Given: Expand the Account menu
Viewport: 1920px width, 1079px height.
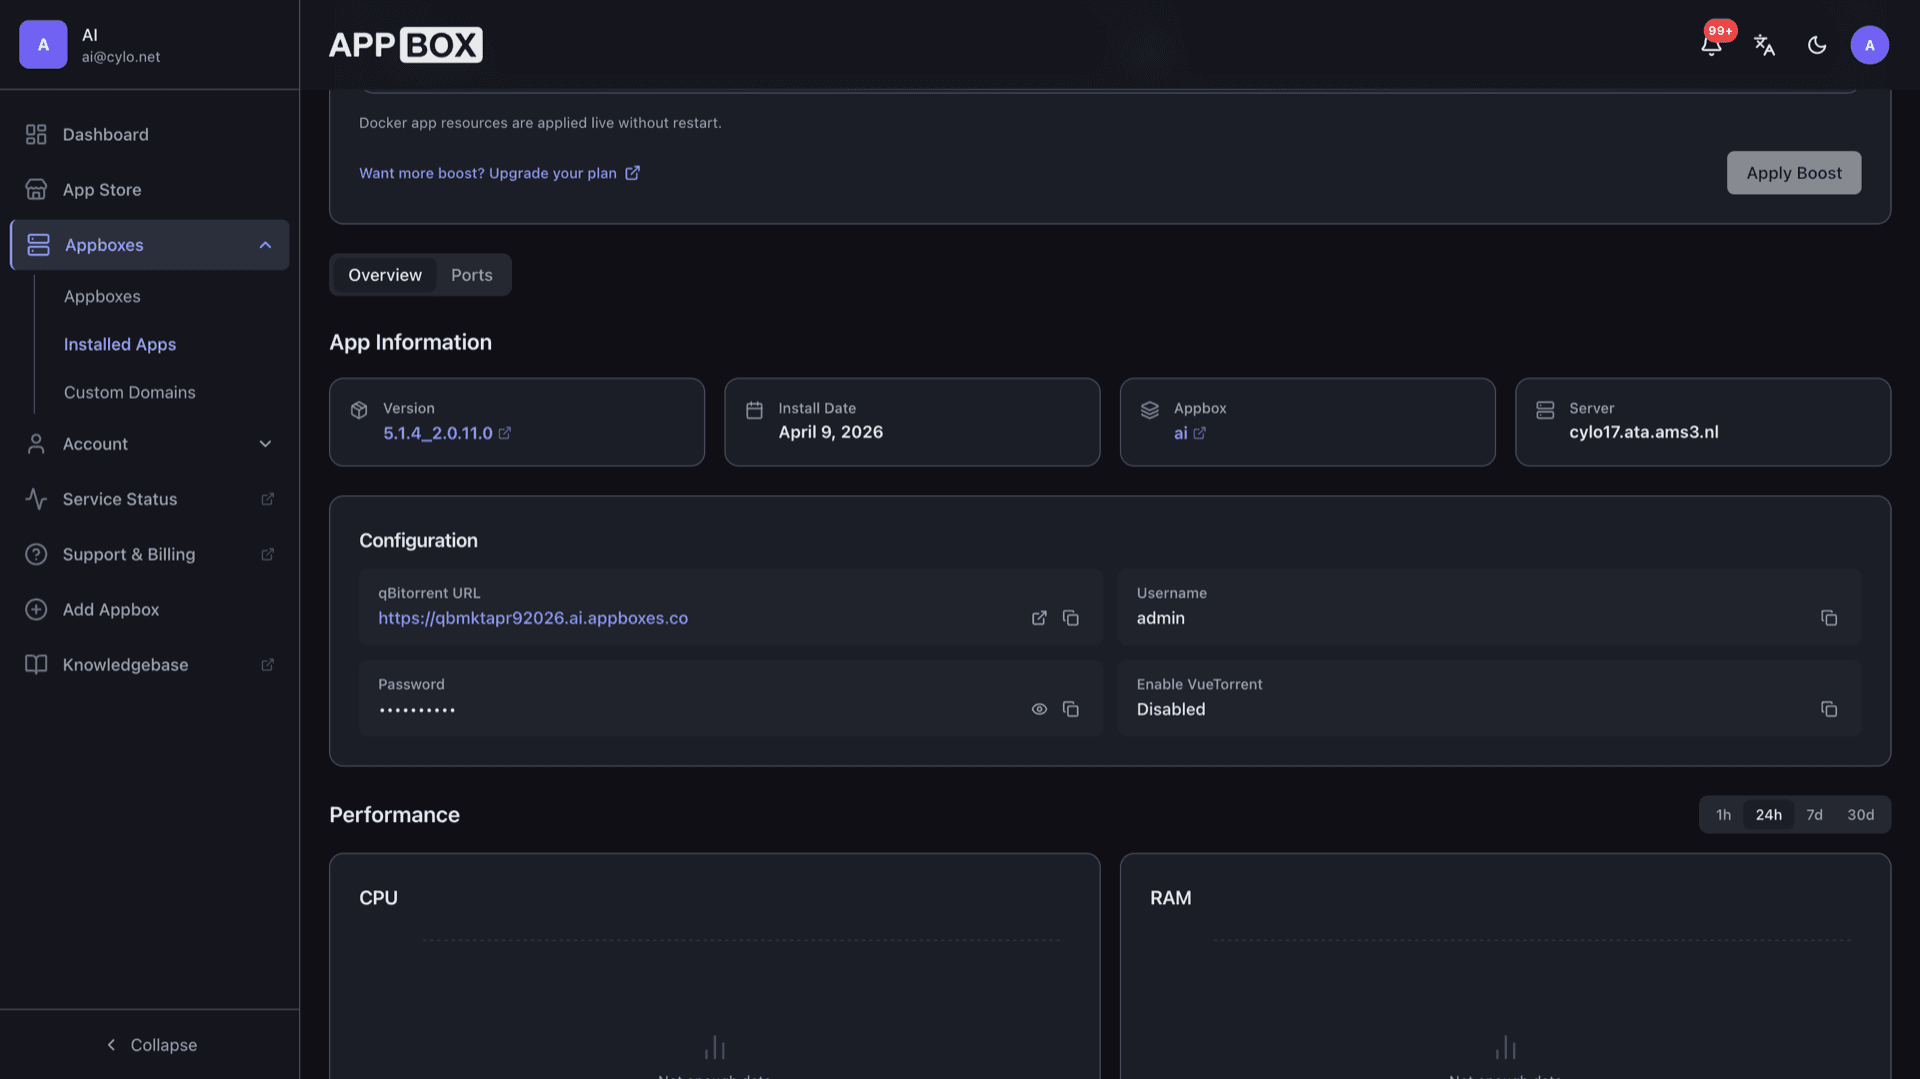Looking at the screenshot, I should click(150, 444).
